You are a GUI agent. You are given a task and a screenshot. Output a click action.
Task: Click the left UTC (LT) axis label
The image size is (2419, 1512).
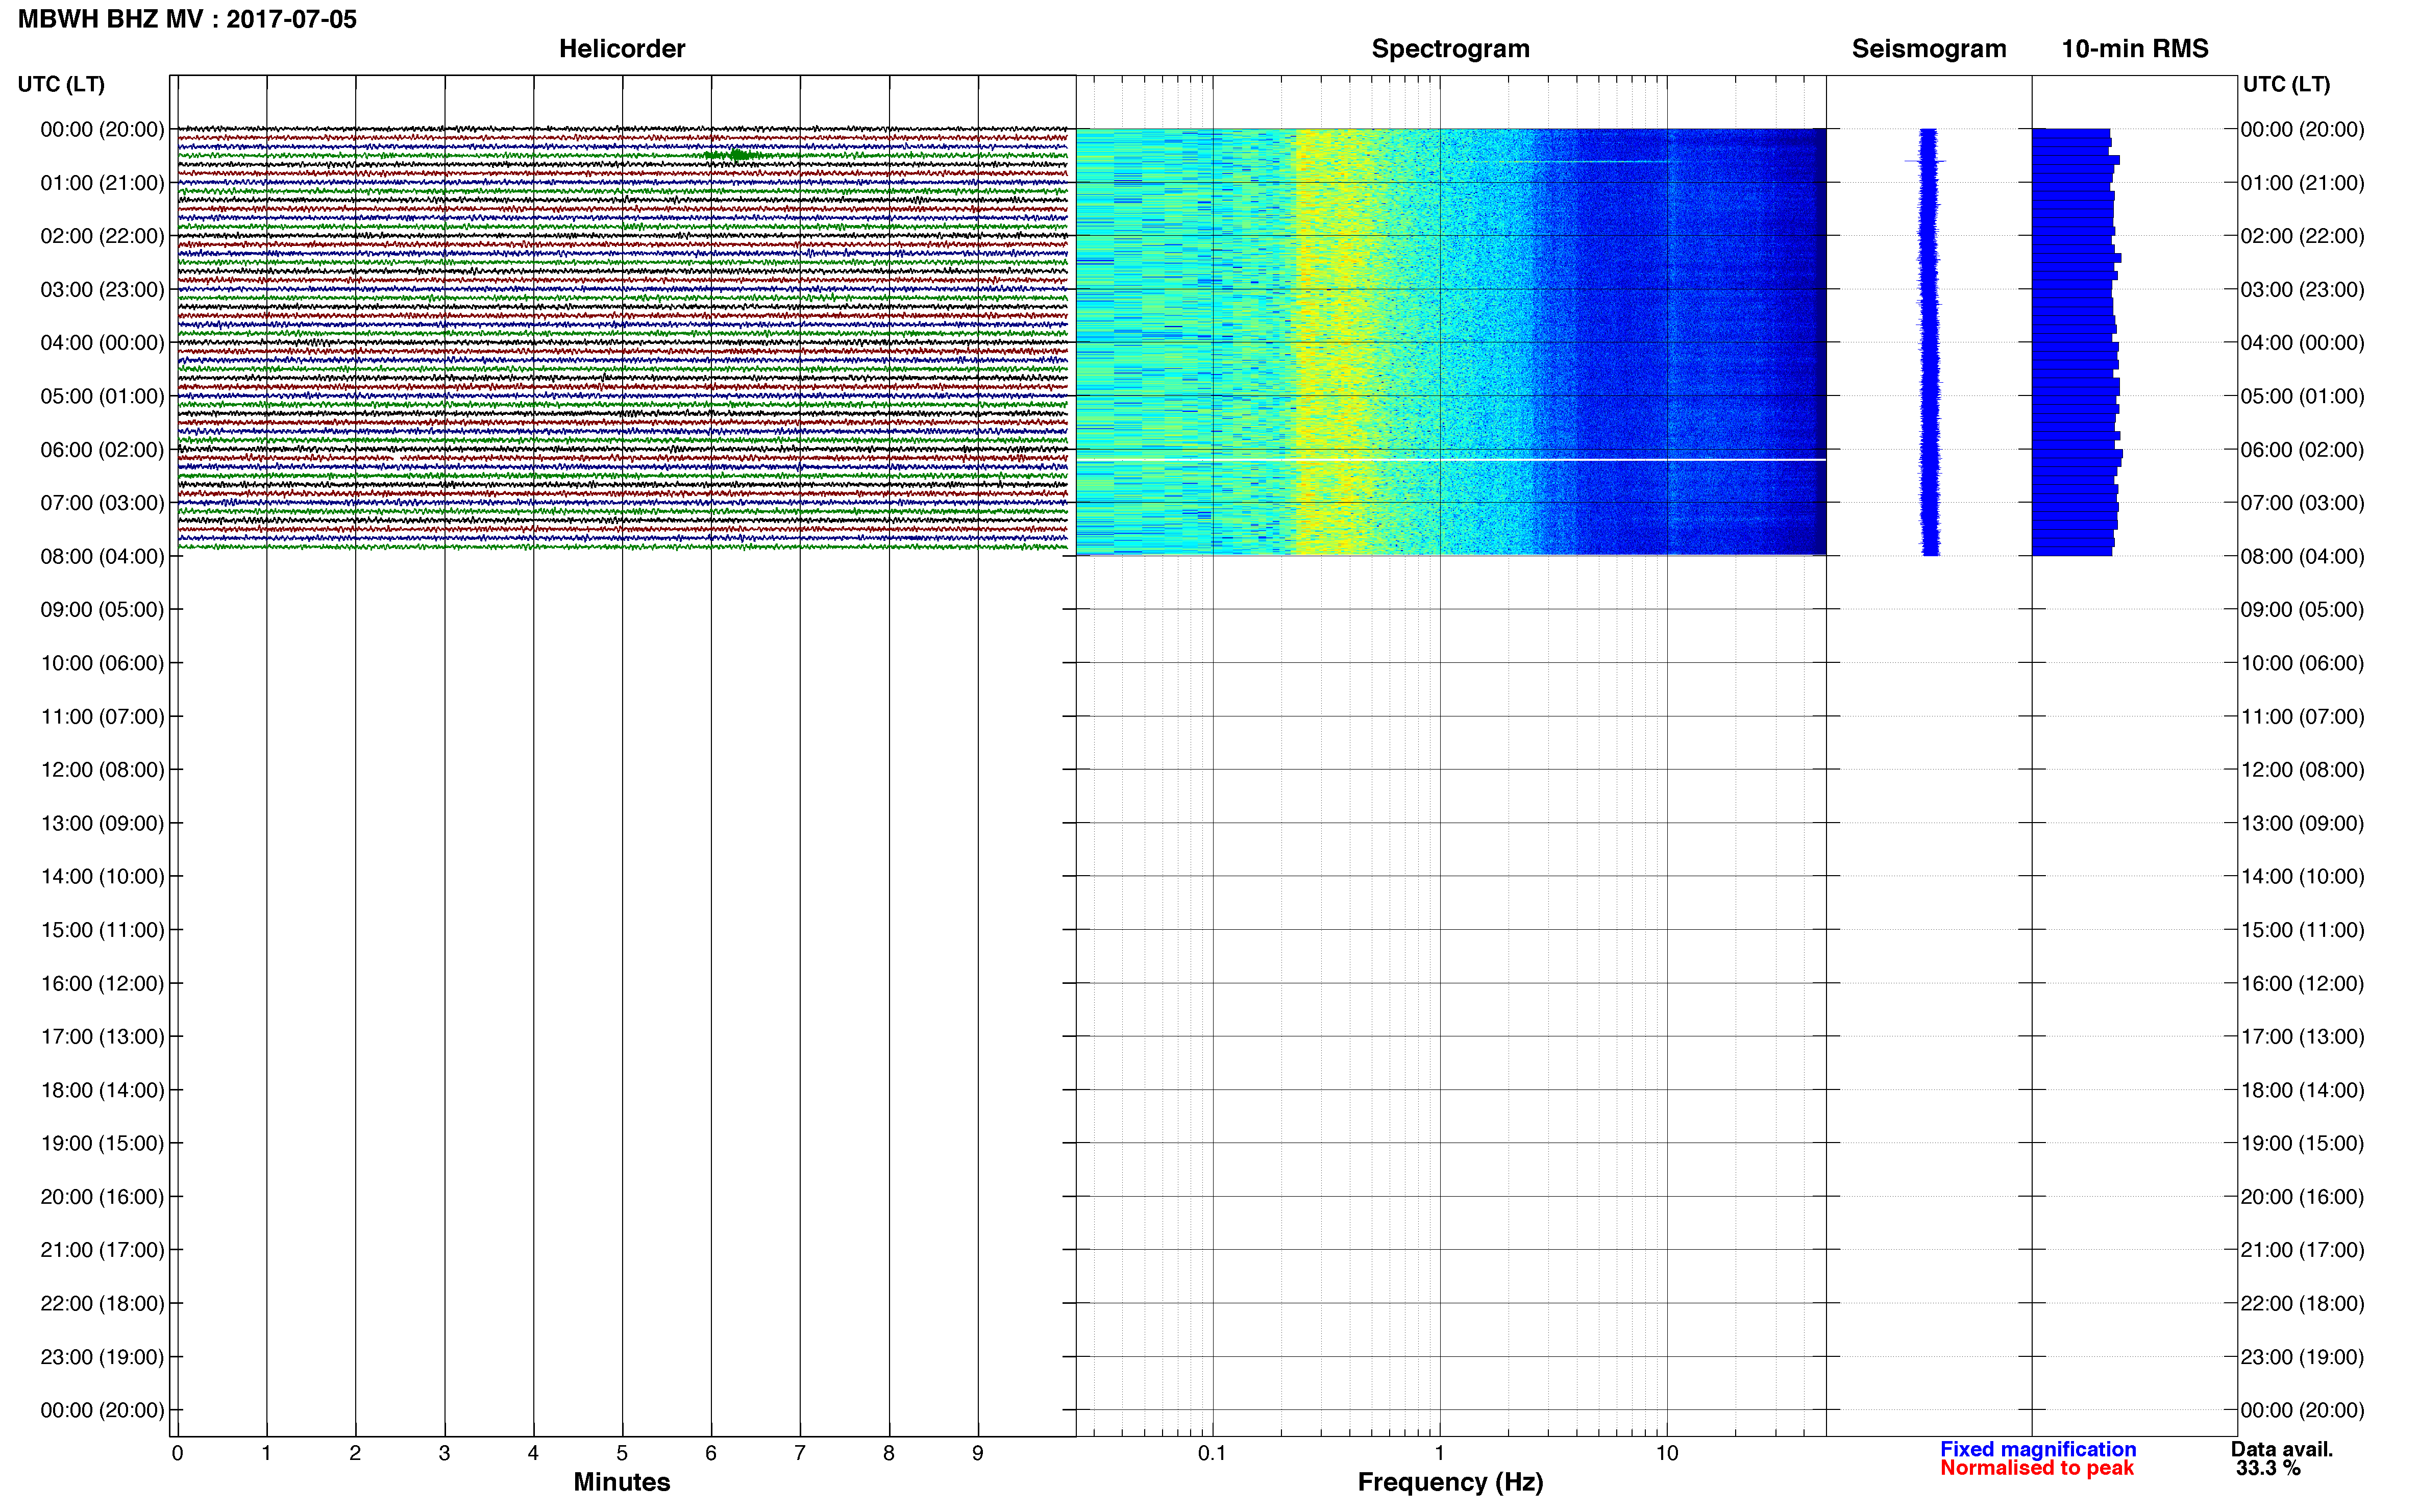point(61,84)
